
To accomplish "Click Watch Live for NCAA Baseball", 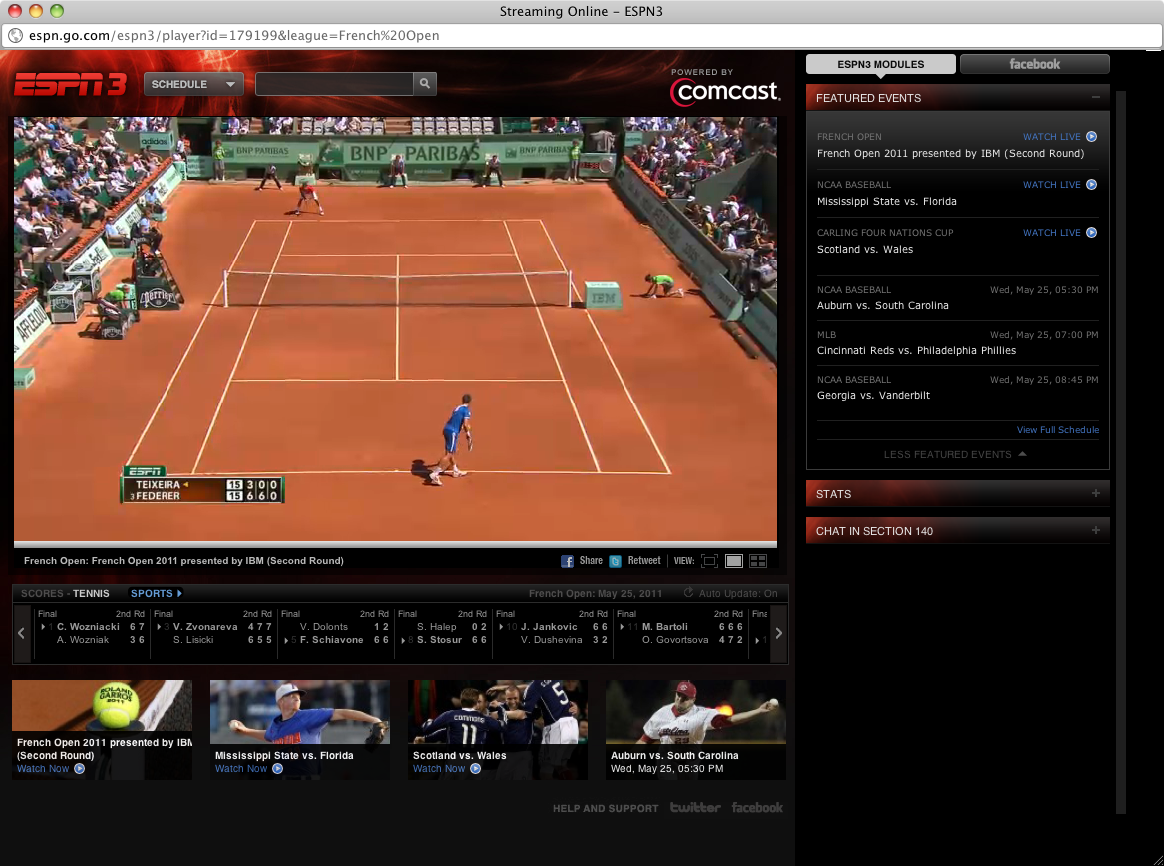I will (x=1052, y=185).
